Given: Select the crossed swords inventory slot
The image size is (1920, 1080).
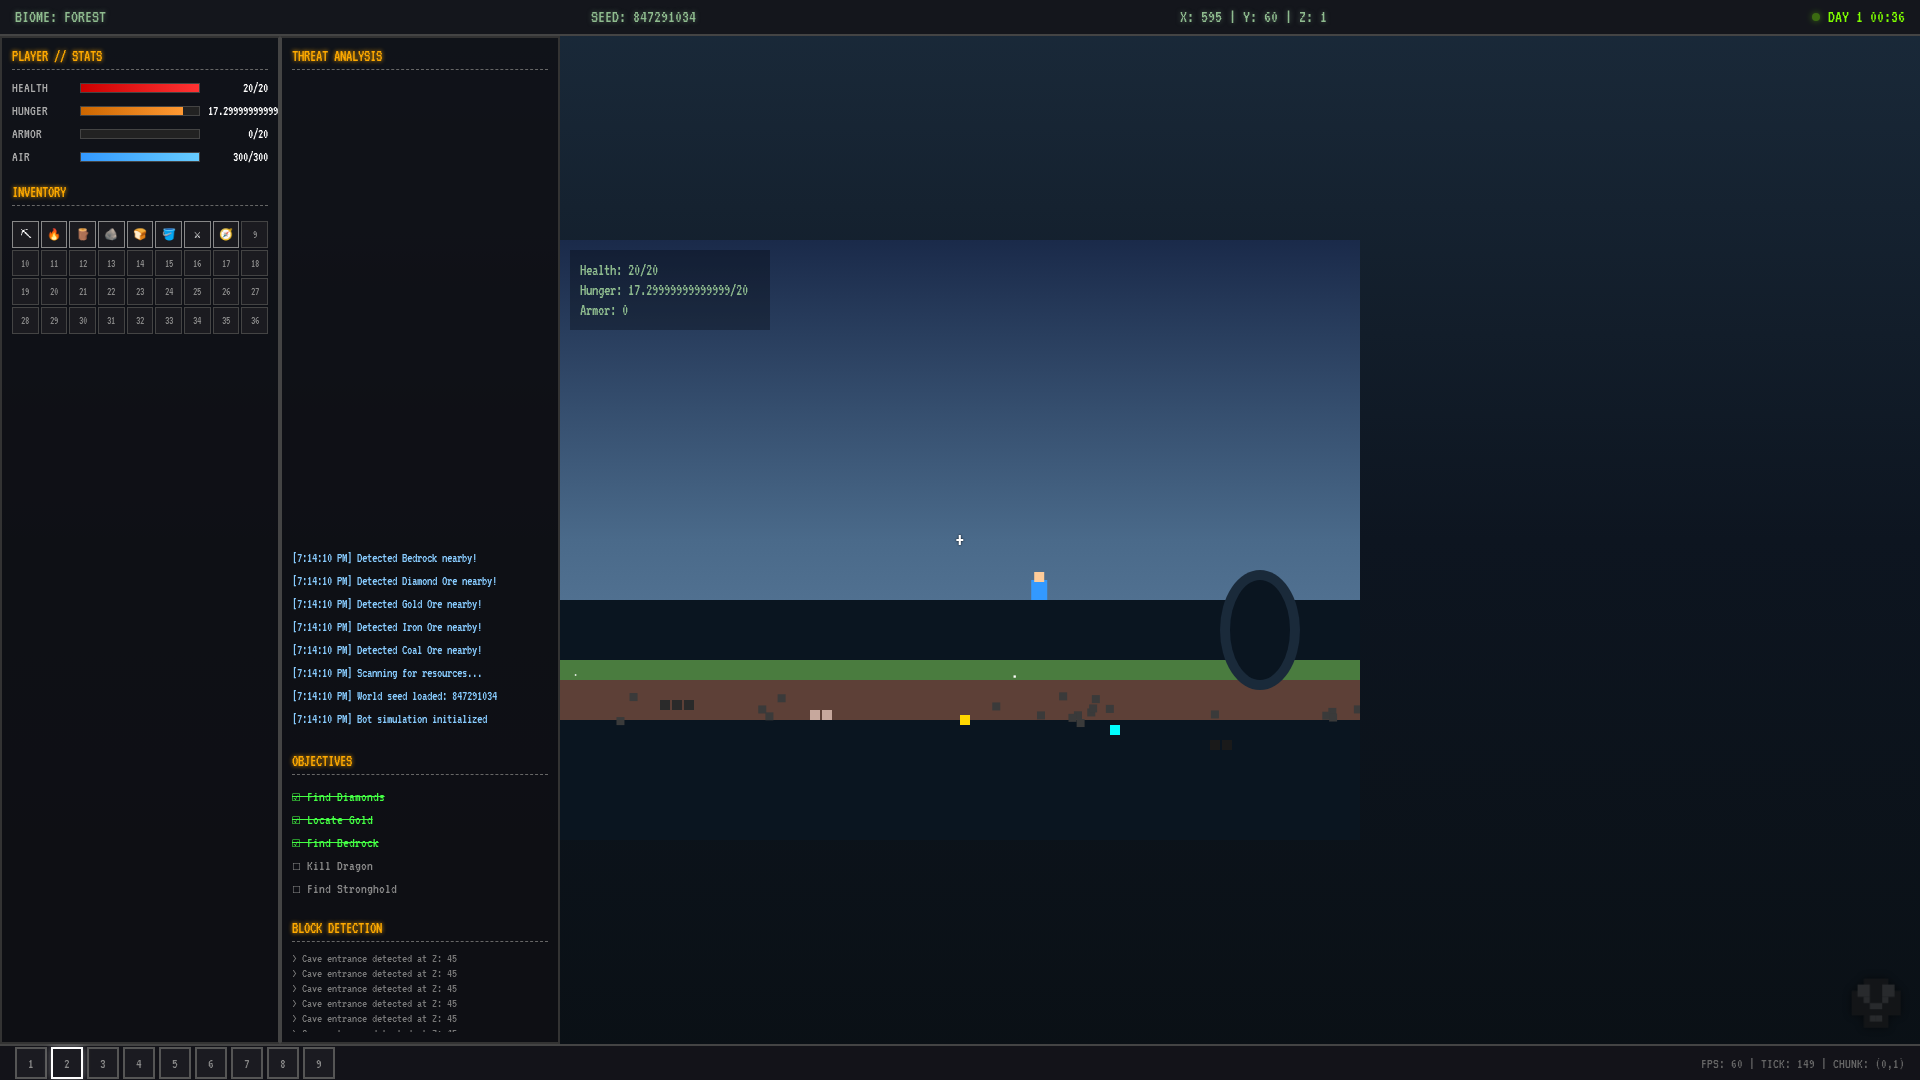Looking at the screenshot, I should [197, 234].
